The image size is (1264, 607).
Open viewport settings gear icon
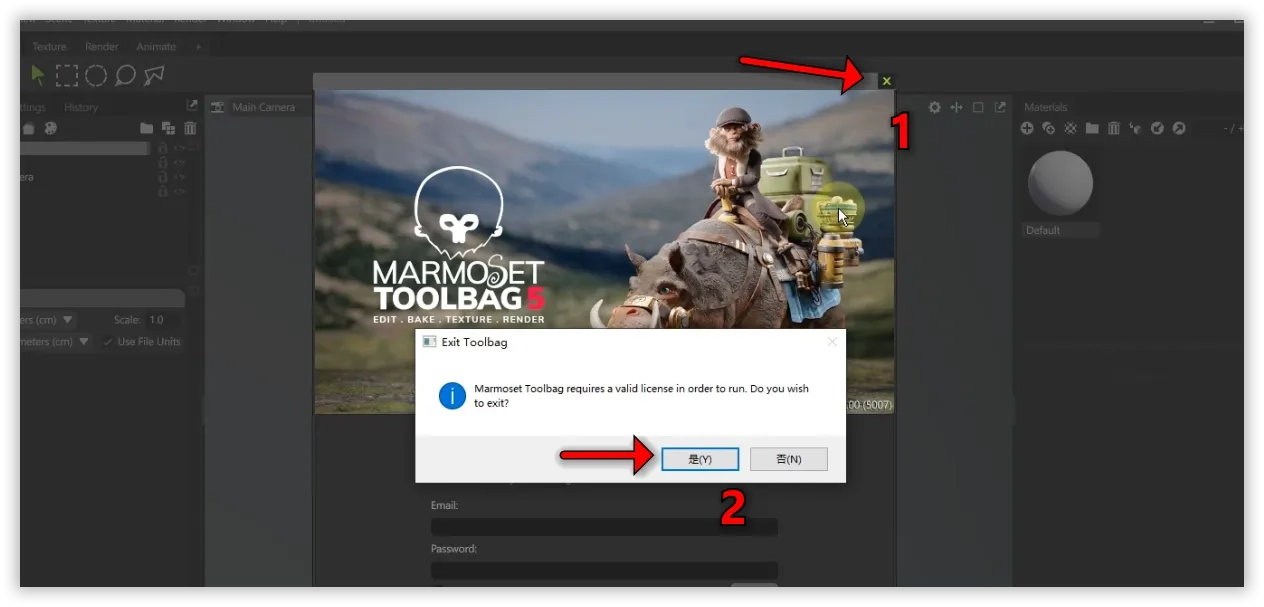click(935, 107)
